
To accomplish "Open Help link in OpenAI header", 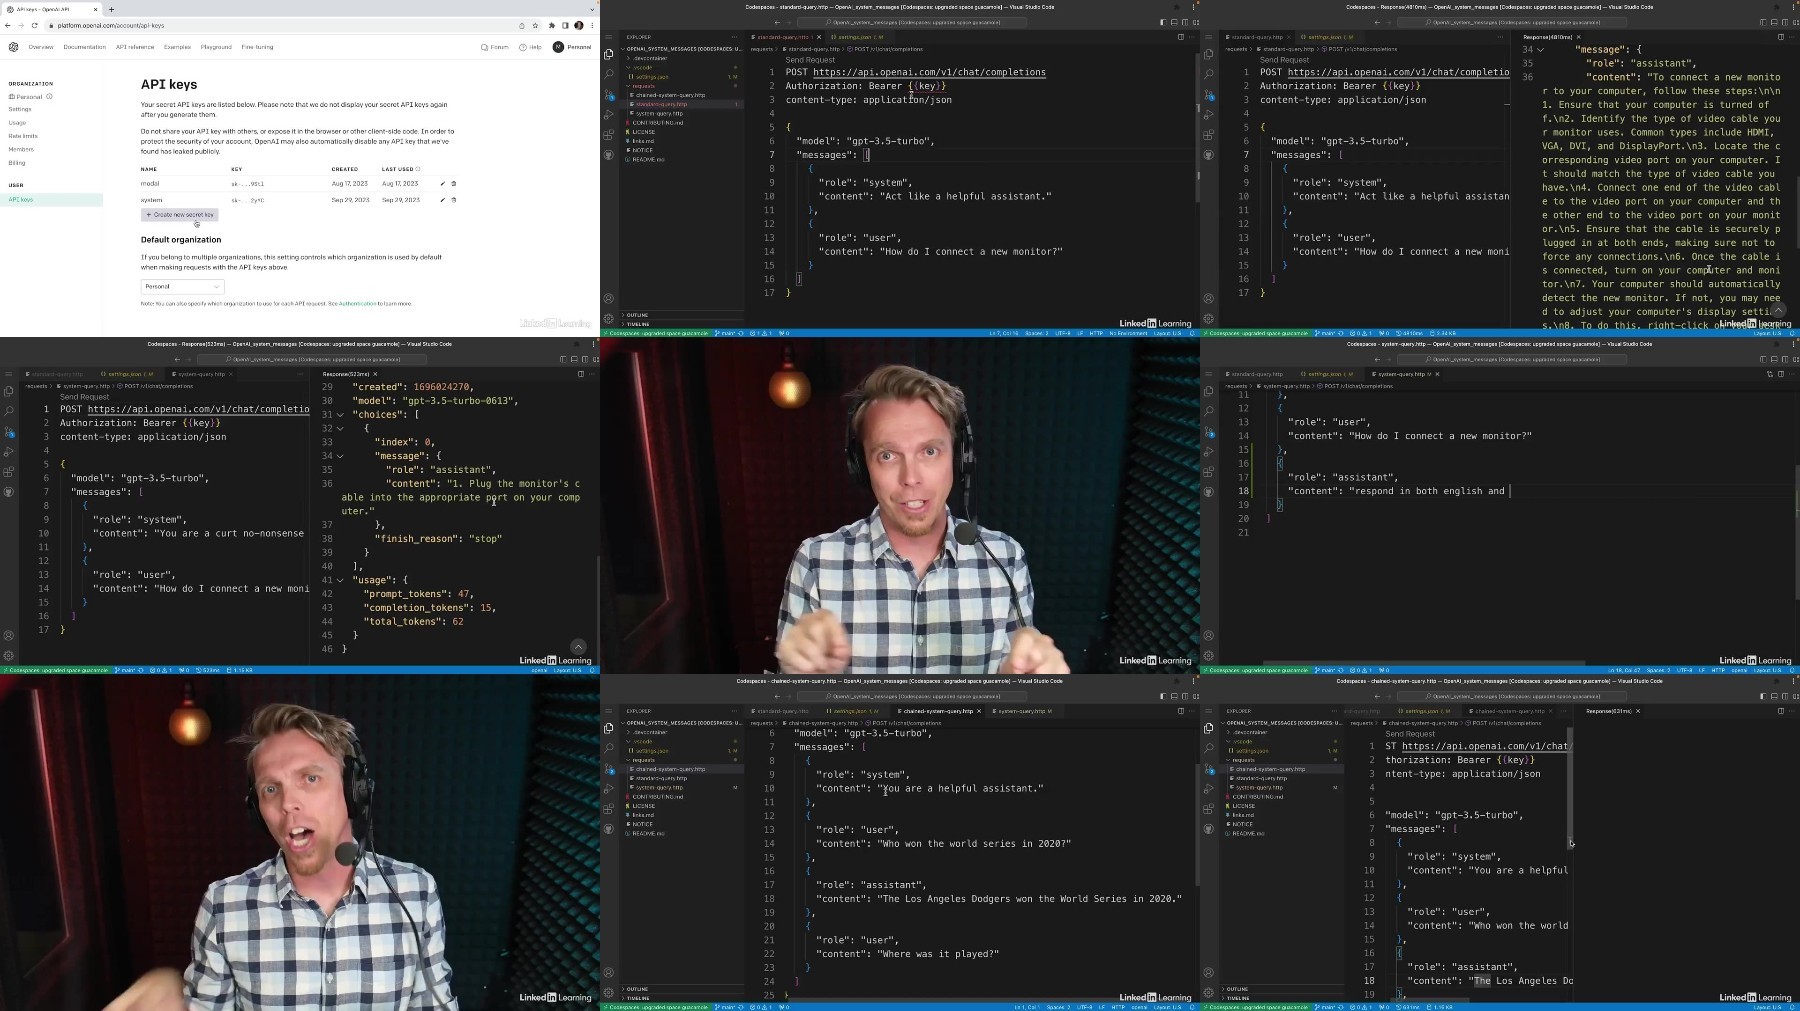I will point(531,47).
